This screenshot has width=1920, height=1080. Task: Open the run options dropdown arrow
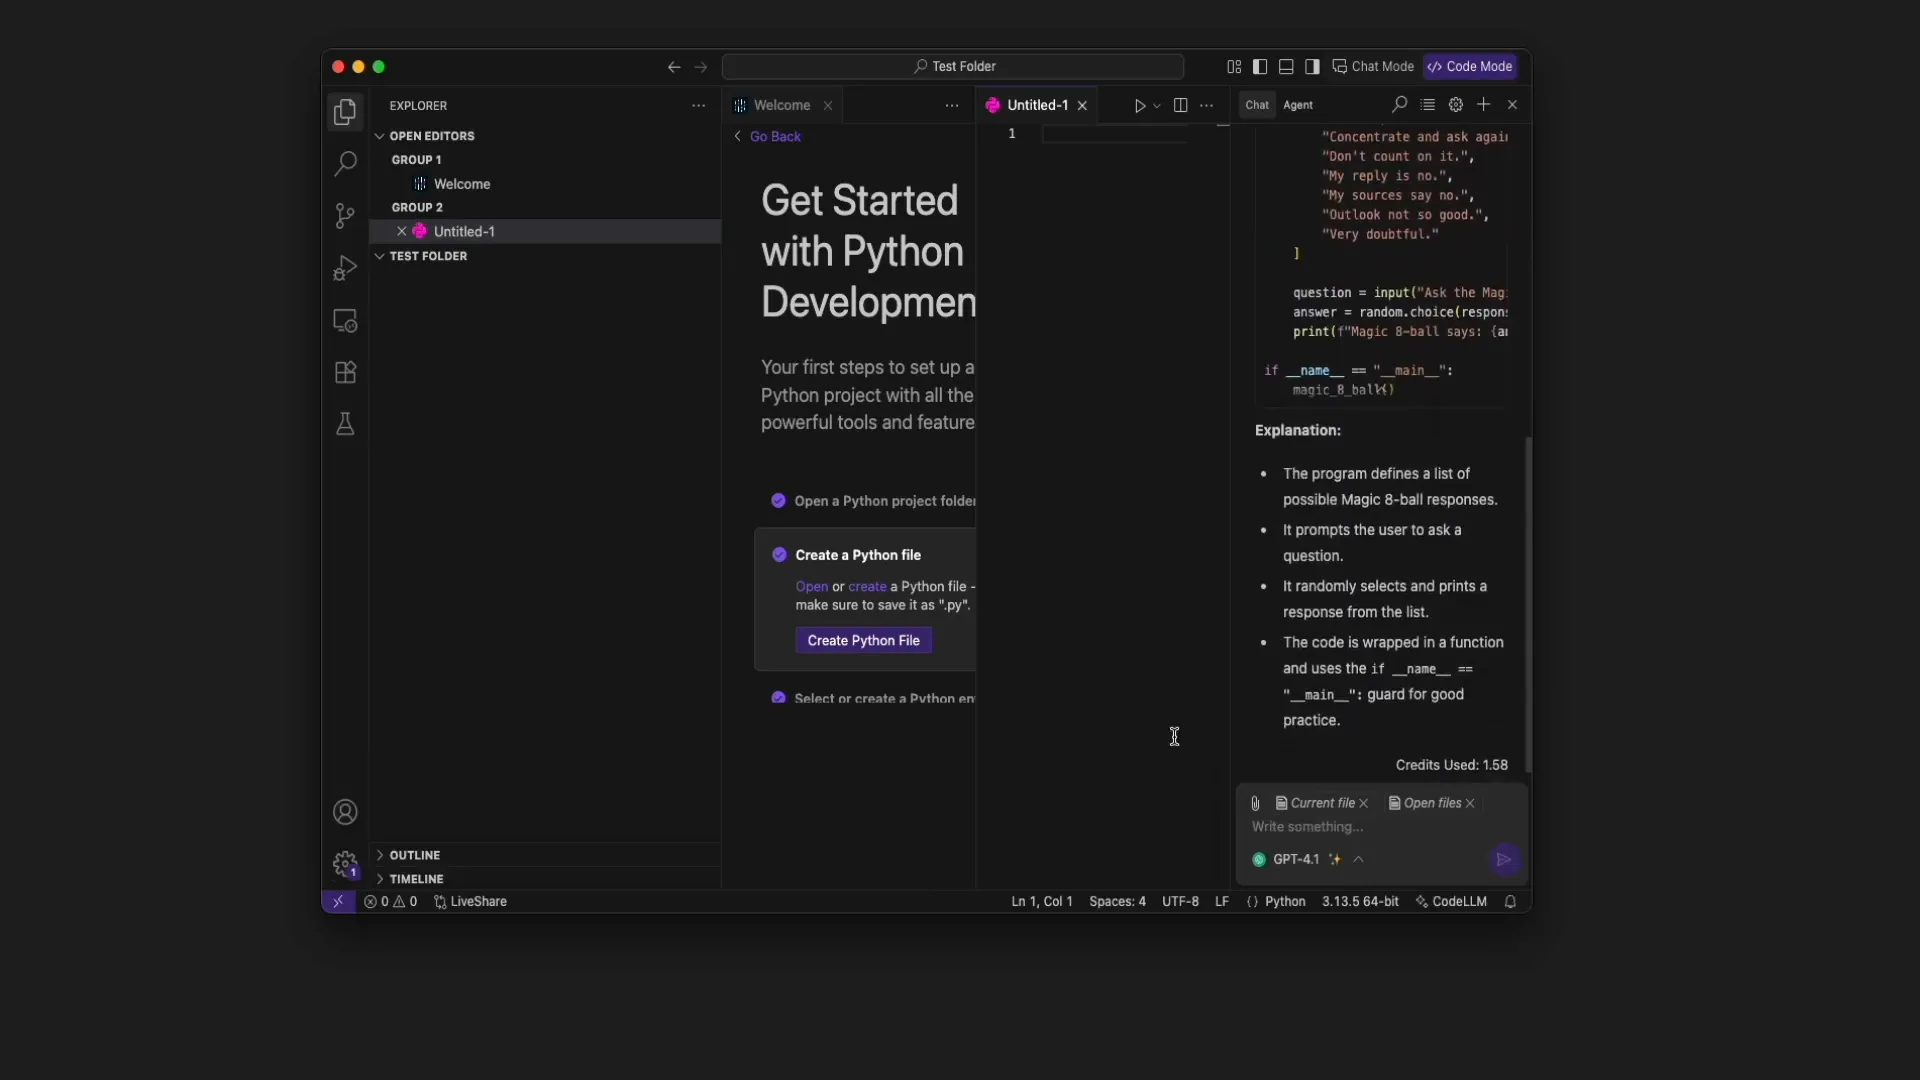point(1157,106)
